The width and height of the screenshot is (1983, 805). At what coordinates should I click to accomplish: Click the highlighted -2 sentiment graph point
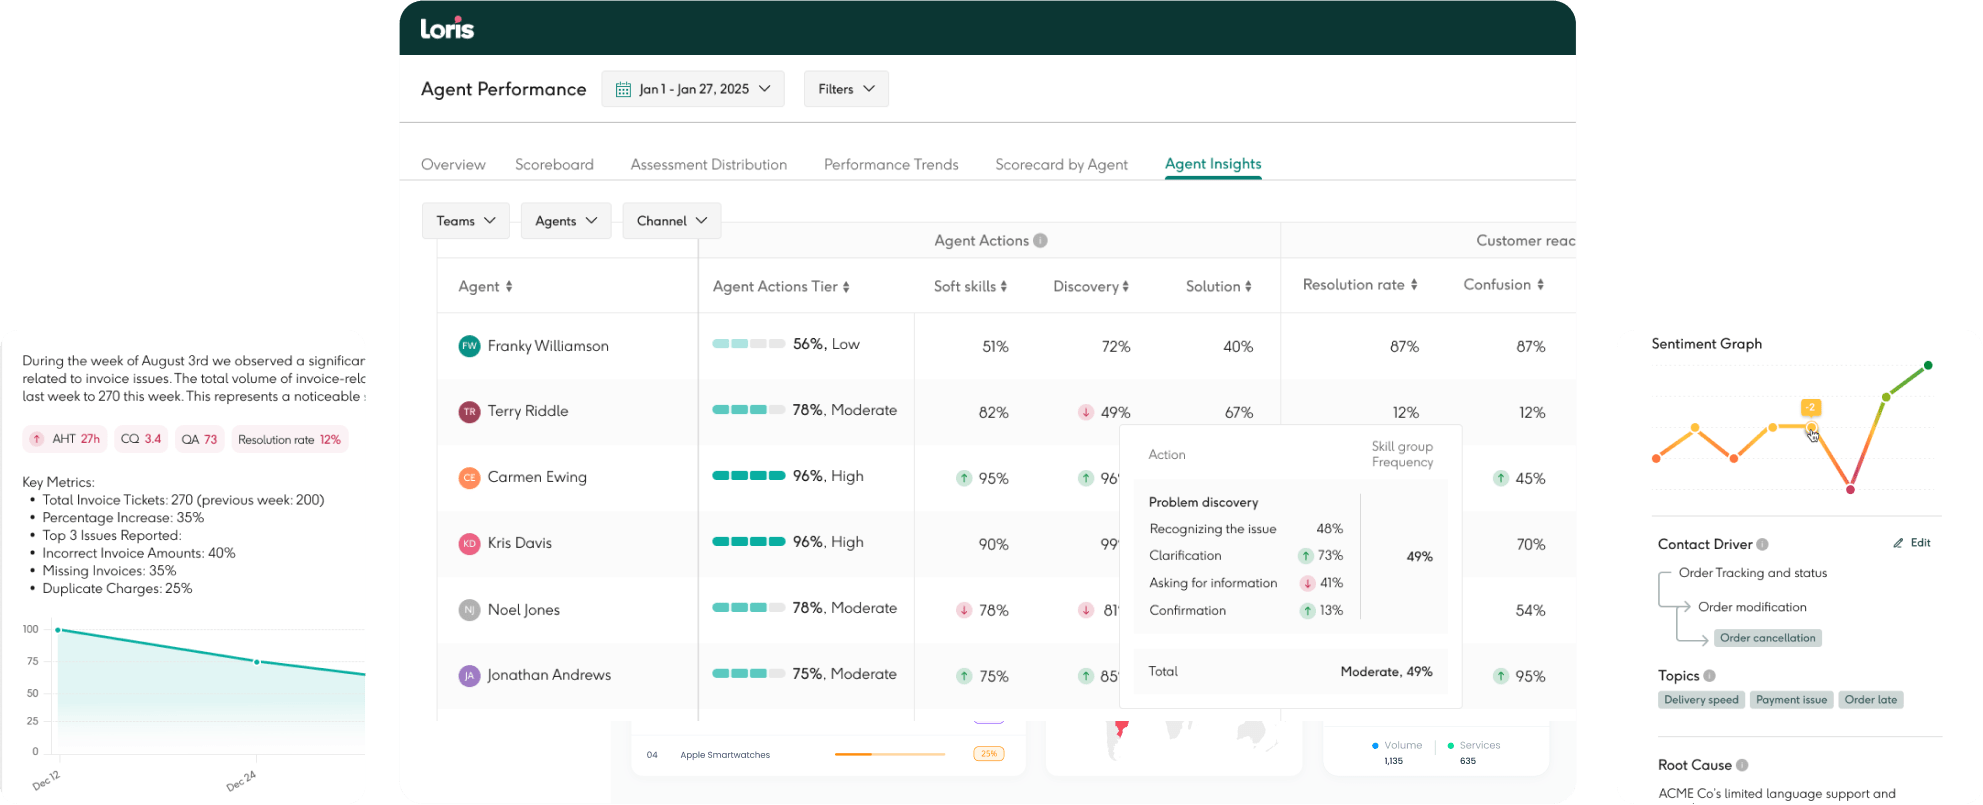pos(1811,428)
